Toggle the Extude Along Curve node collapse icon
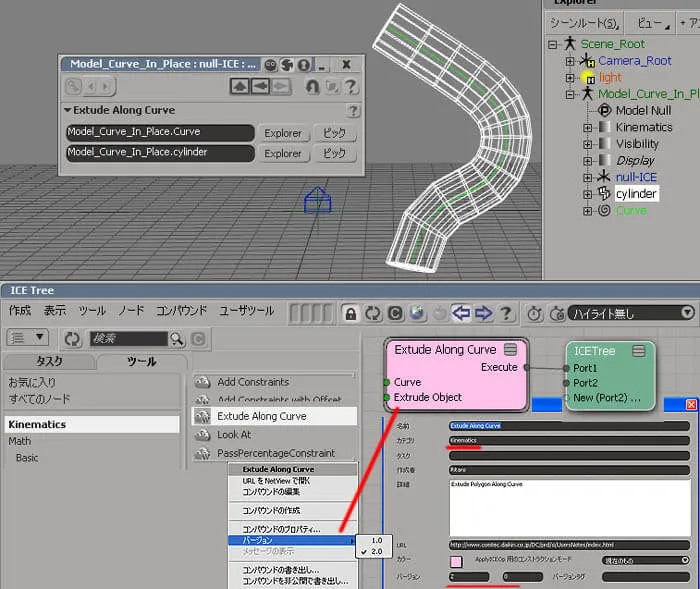Image resolution: width=700 pixels, height=589 pixels. click(x=510, y=349)
